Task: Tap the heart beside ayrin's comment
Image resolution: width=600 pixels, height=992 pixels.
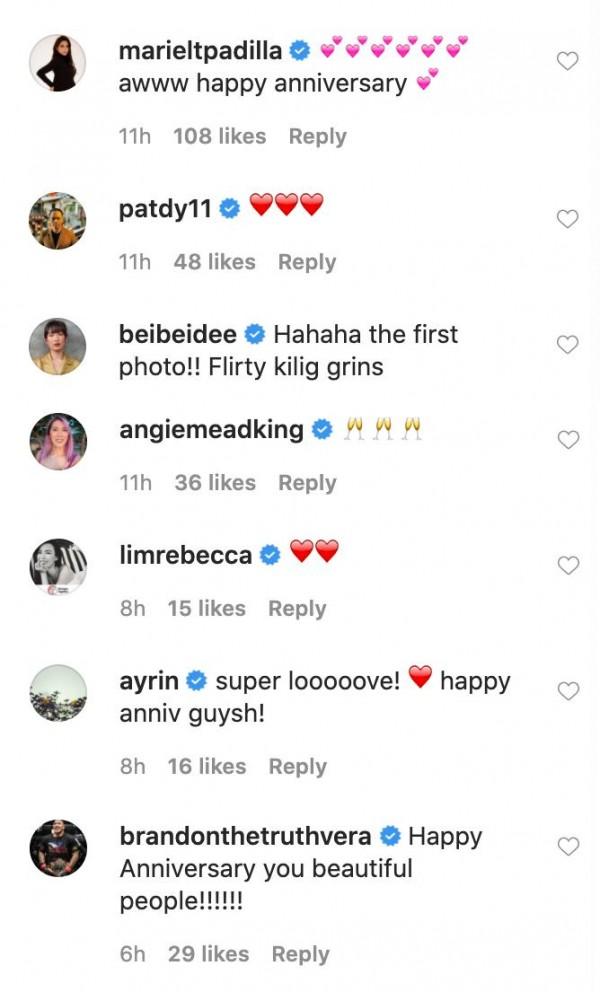Action: tap(567, 691)
